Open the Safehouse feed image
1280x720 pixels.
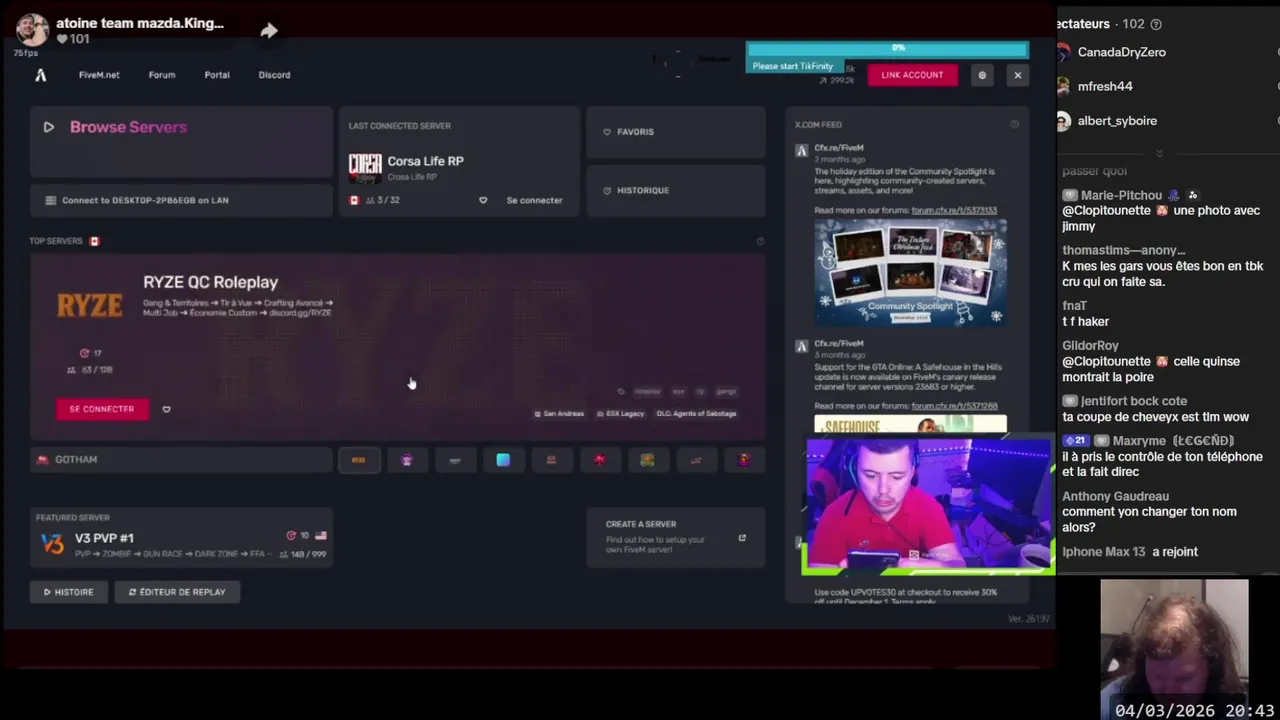pyautogui.click(x=910, y=425)
